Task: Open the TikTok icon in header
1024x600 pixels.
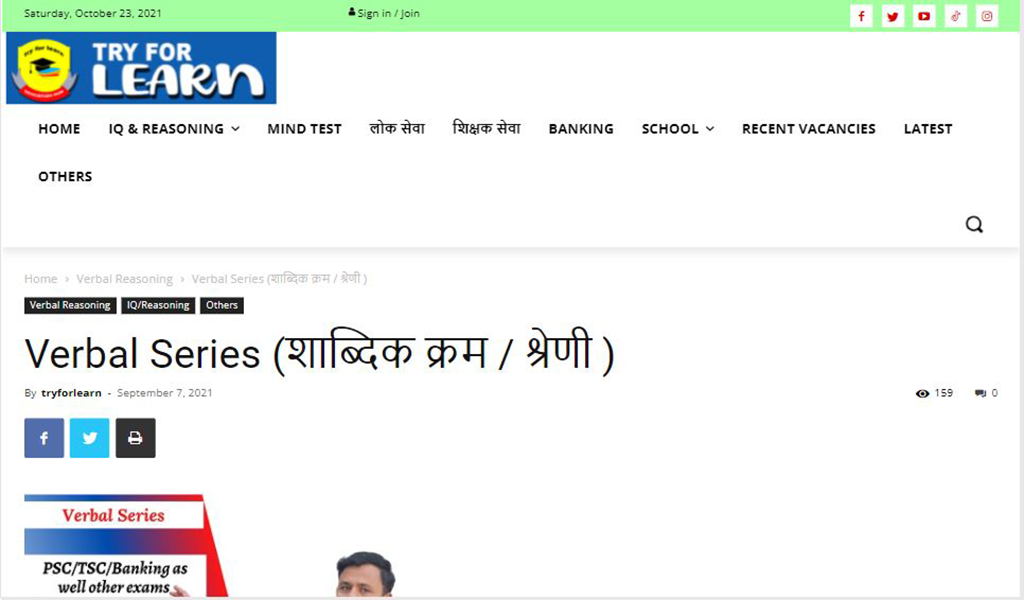Action: [955, 16]
